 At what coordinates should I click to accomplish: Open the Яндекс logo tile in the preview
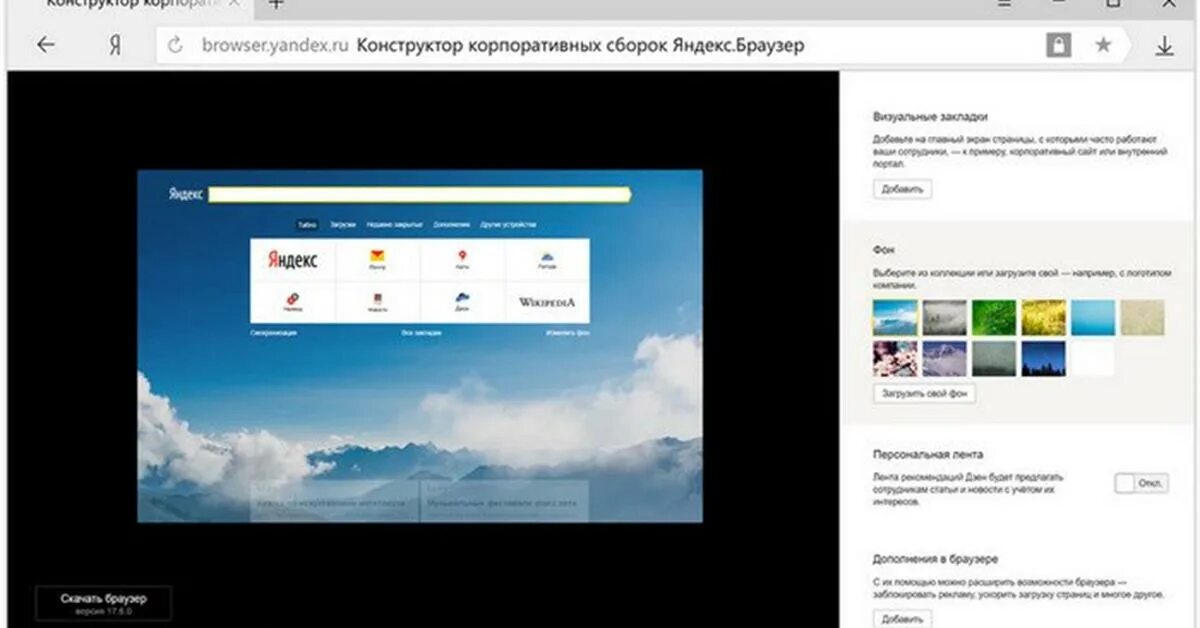[x=294, y=260]
